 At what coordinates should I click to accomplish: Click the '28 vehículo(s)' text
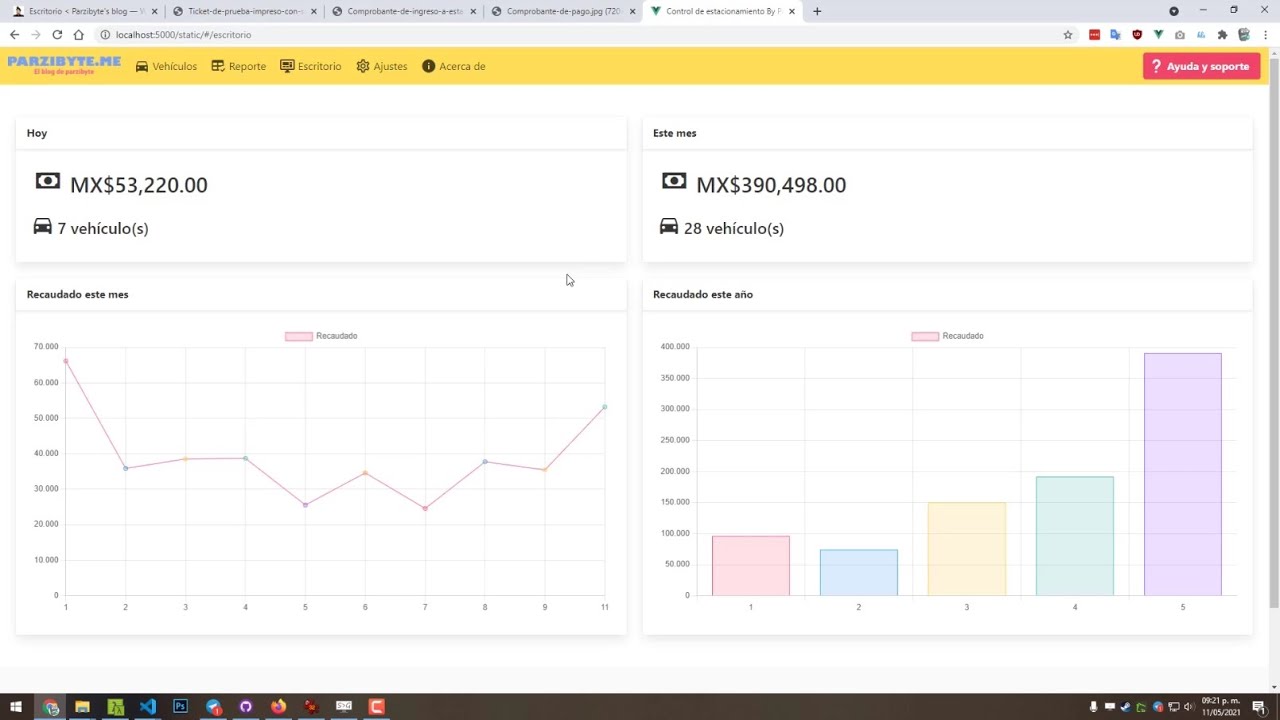[x=734, y=228]
